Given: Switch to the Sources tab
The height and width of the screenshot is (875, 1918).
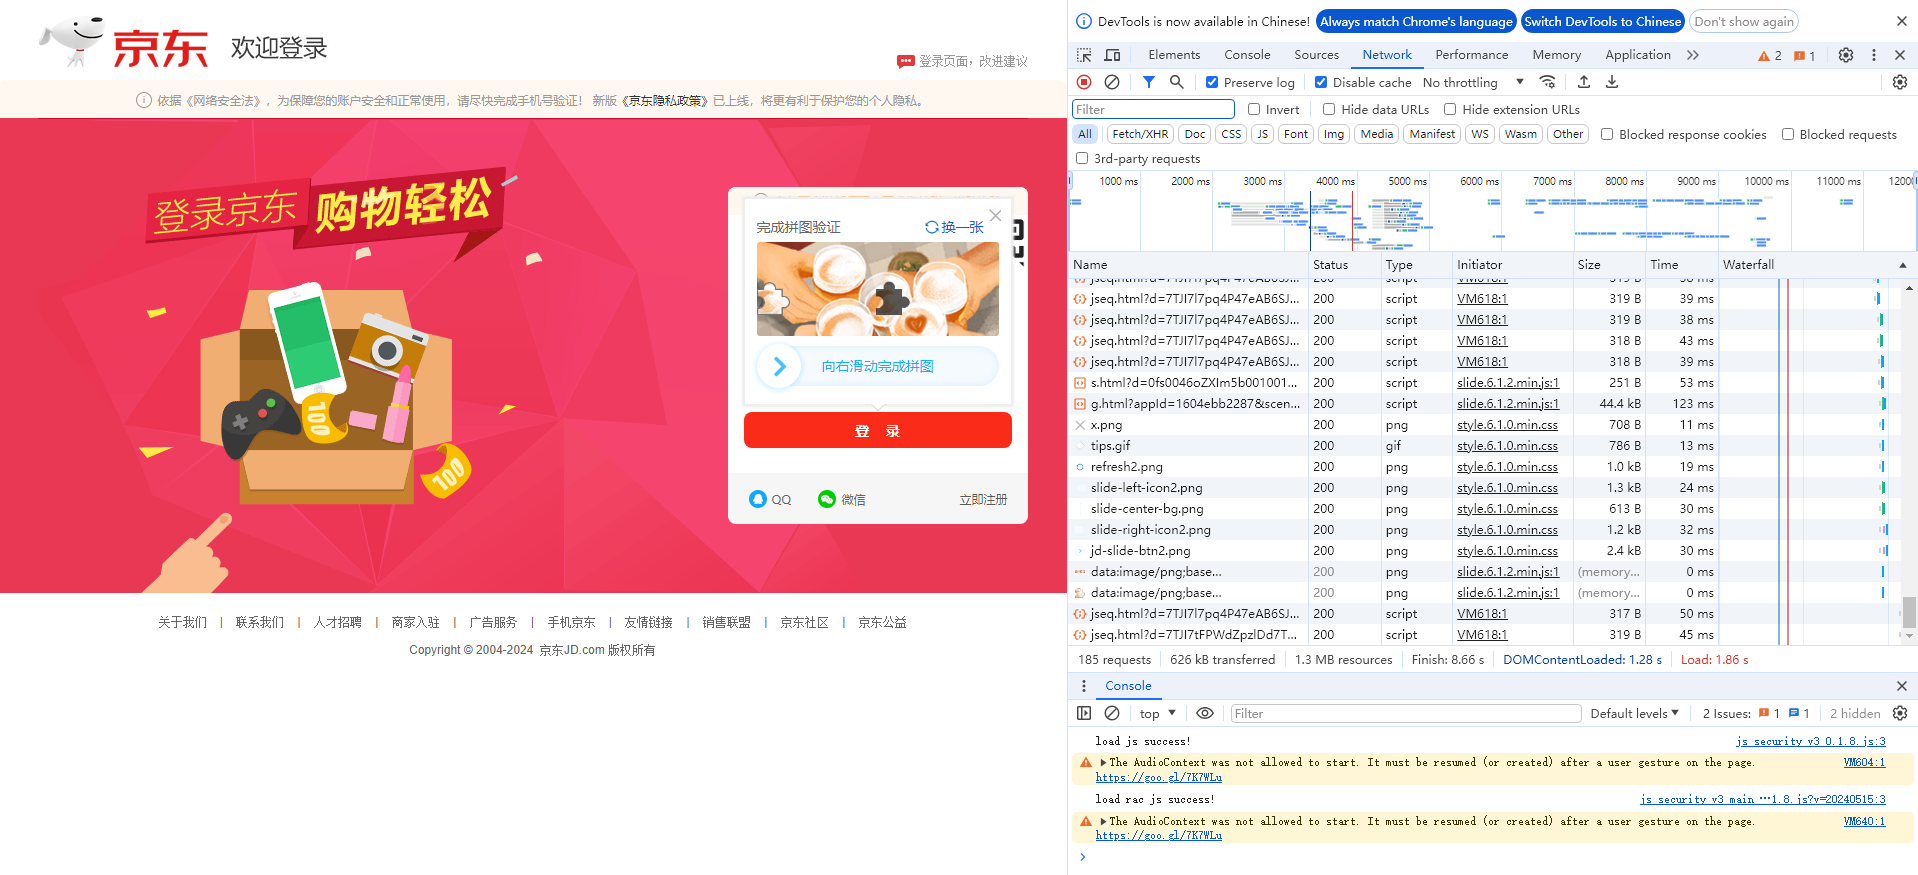Looking at the screenshot, I should point(1316,55).
